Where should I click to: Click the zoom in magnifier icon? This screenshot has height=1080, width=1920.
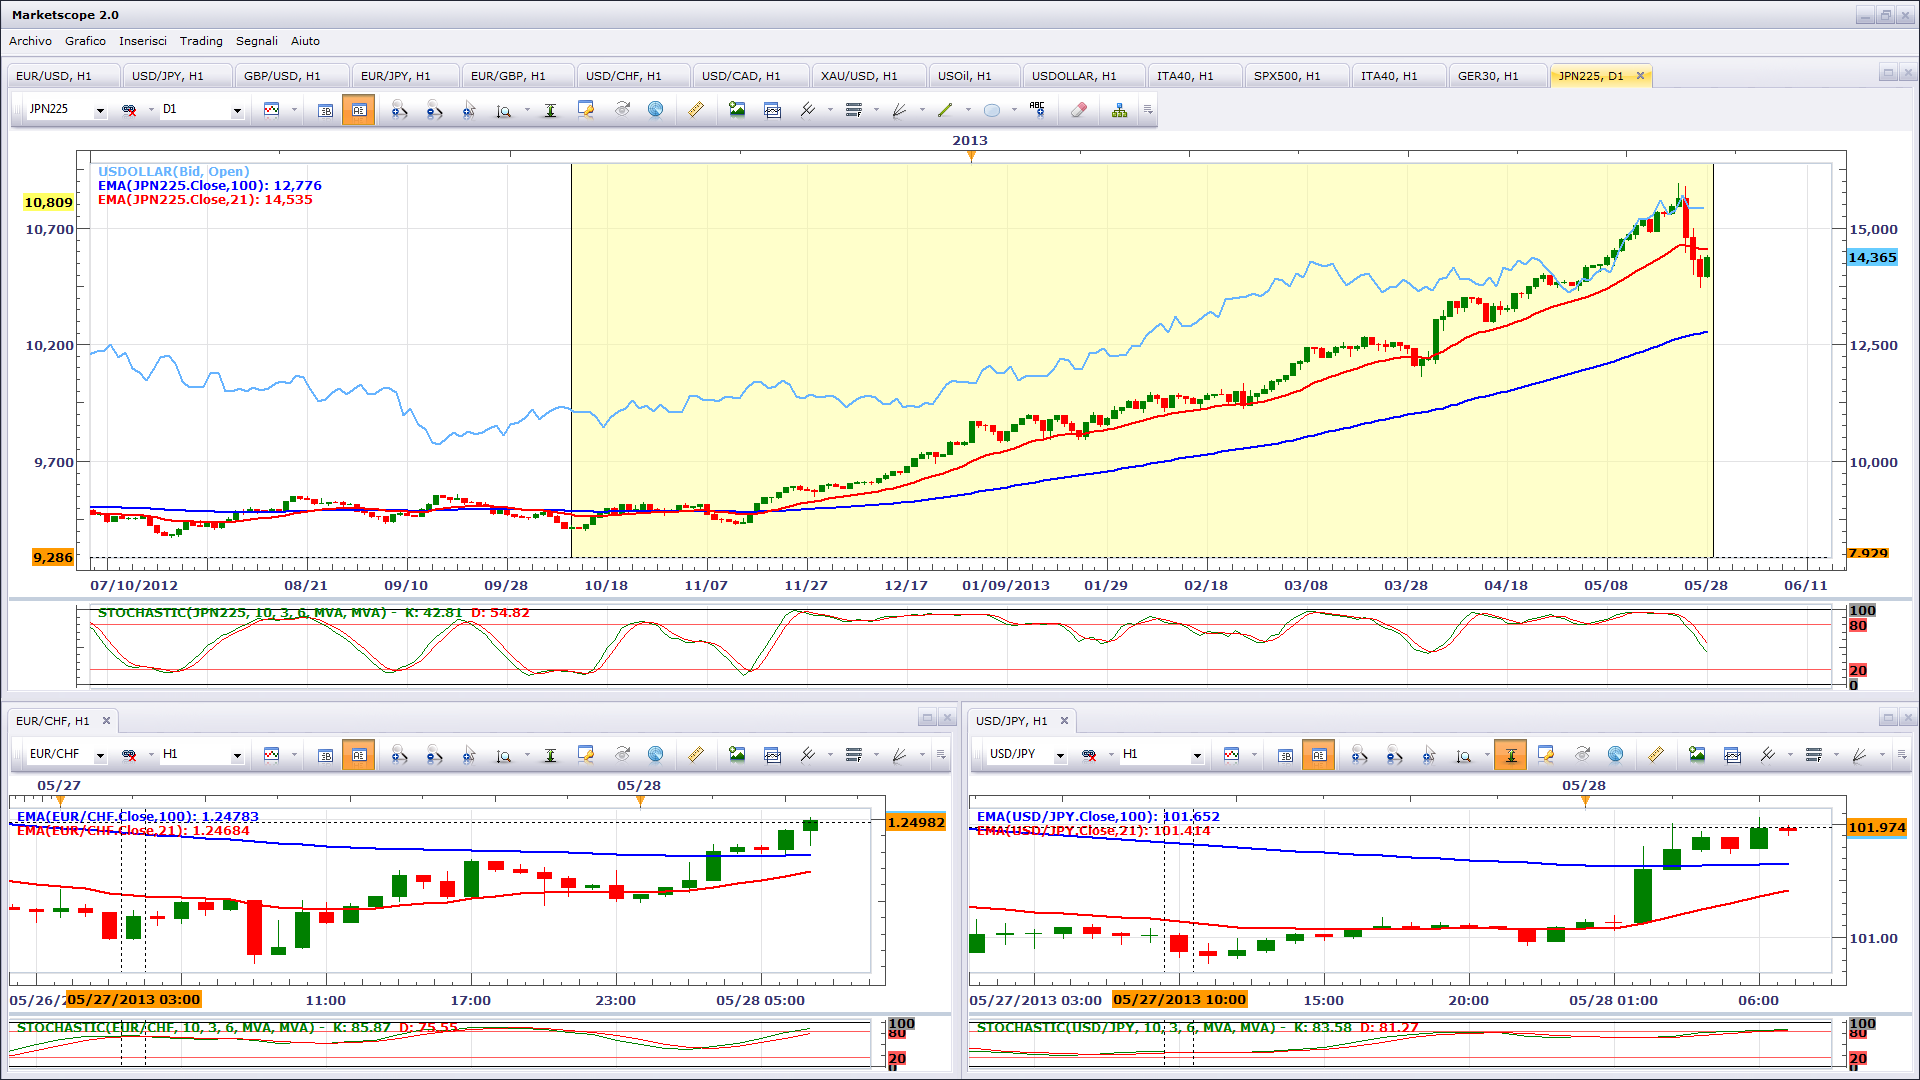coord(399,110)
